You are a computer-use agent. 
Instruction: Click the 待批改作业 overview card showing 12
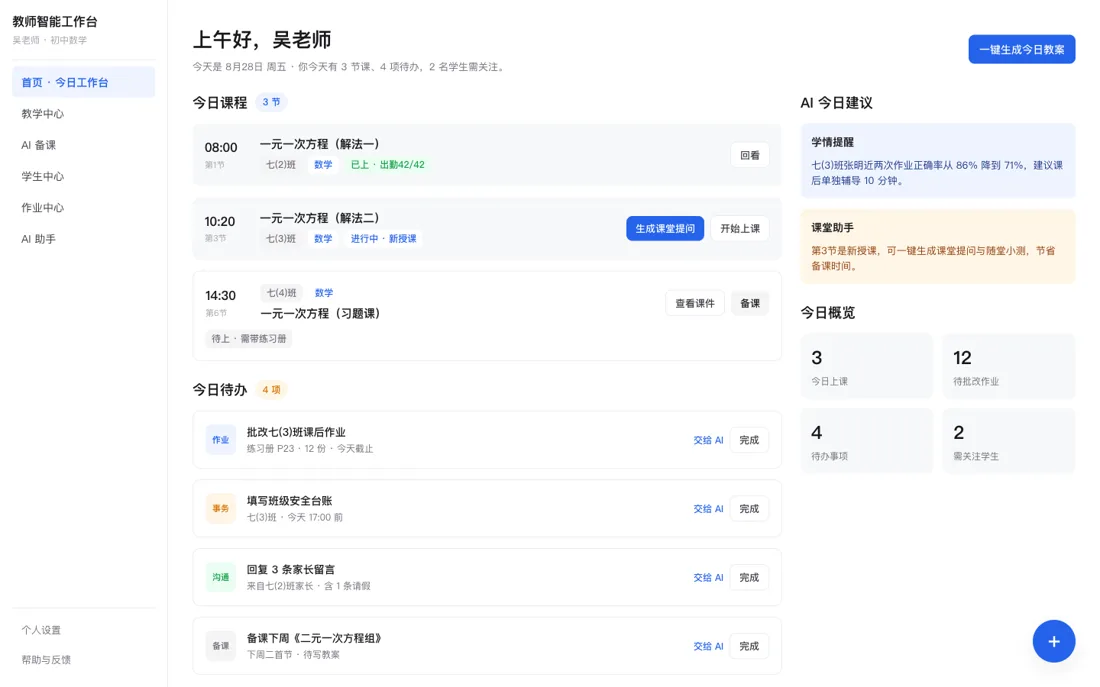pos(1008,366)
